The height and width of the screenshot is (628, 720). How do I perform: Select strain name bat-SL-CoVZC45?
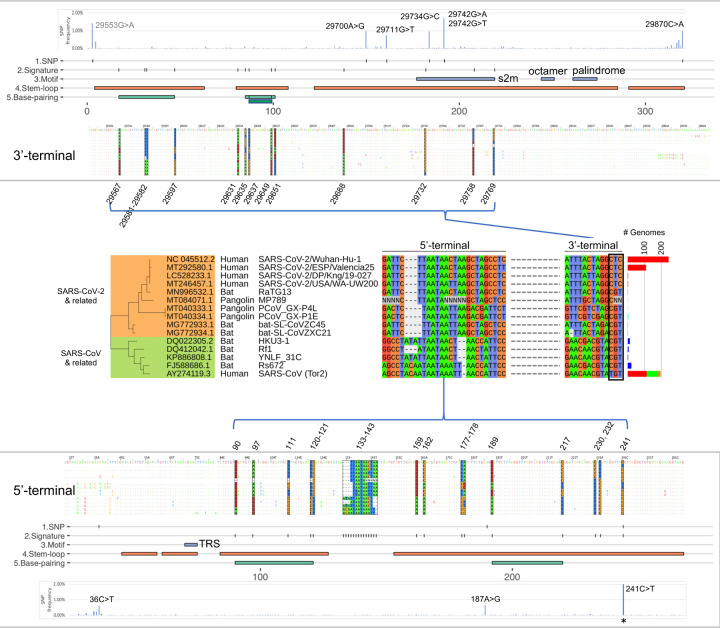coord(292,325)
